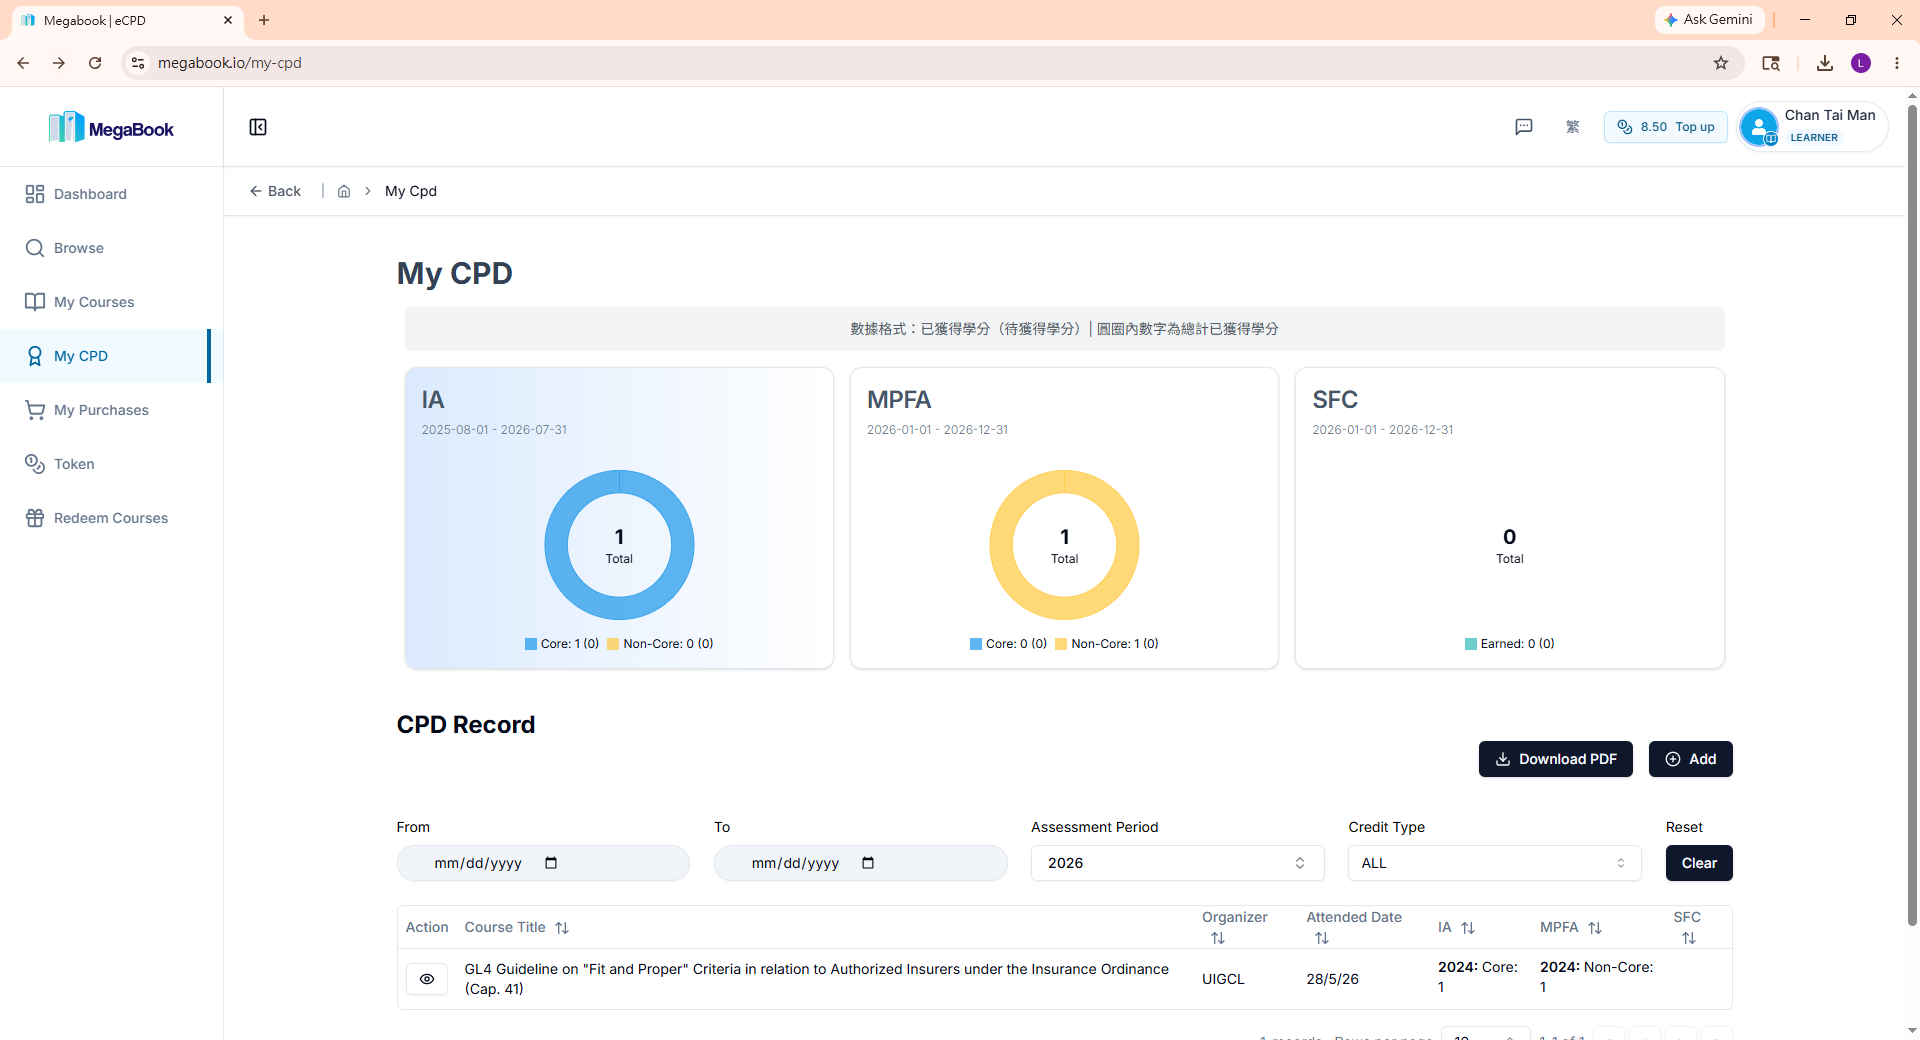Open the chat messages icon
Viewport: 1920px width, 1040px height.
pos(1524,127)
